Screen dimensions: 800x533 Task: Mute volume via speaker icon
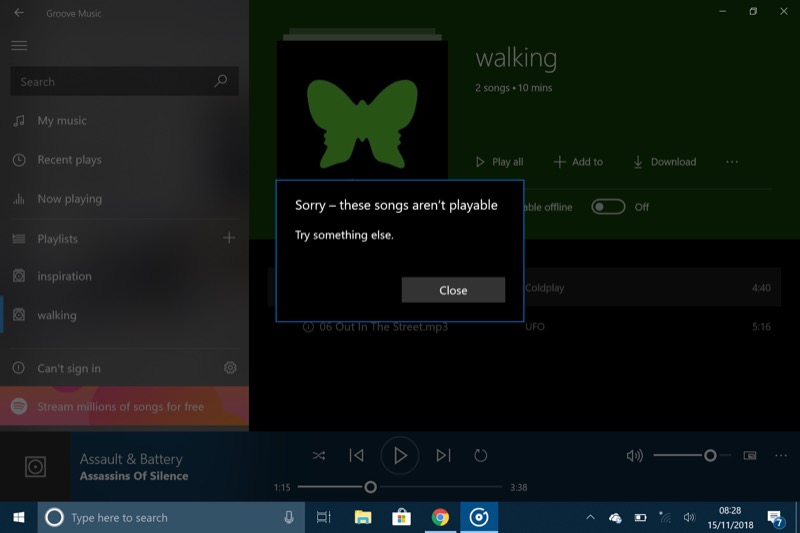pyautogui.click(x=634, y=455)
